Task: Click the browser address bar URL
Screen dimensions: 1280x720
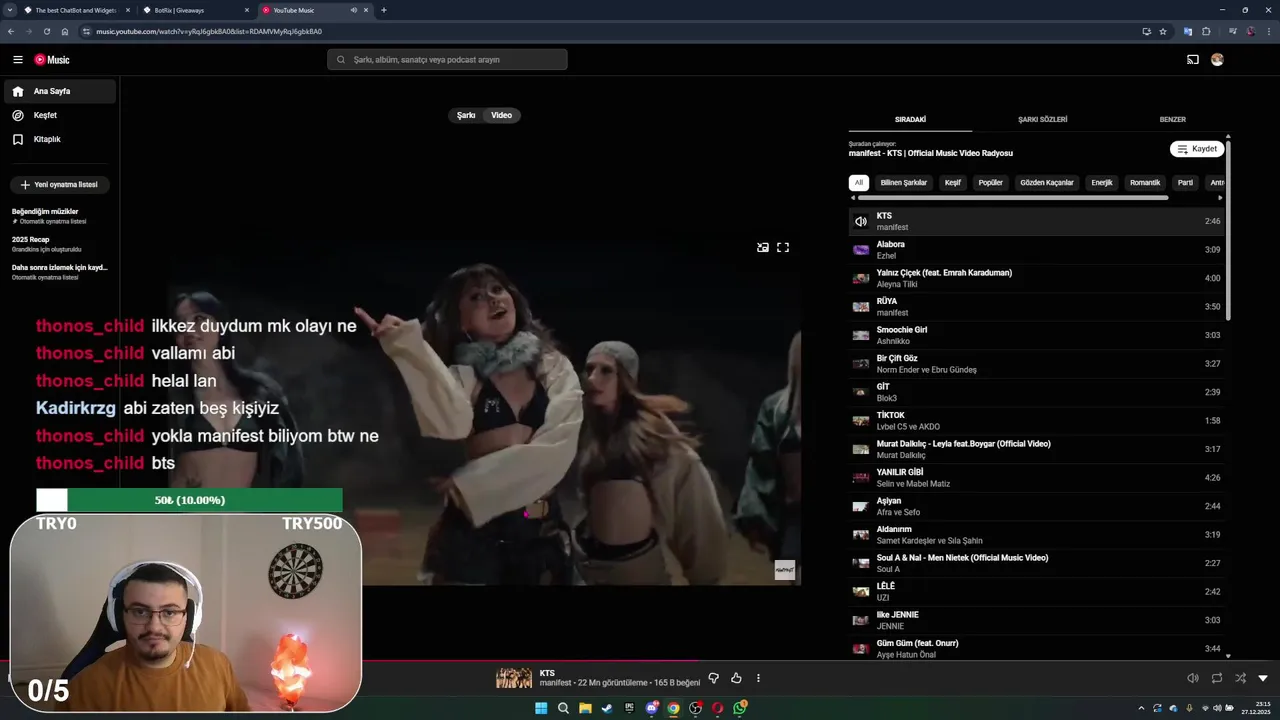Action: (209, 31)
